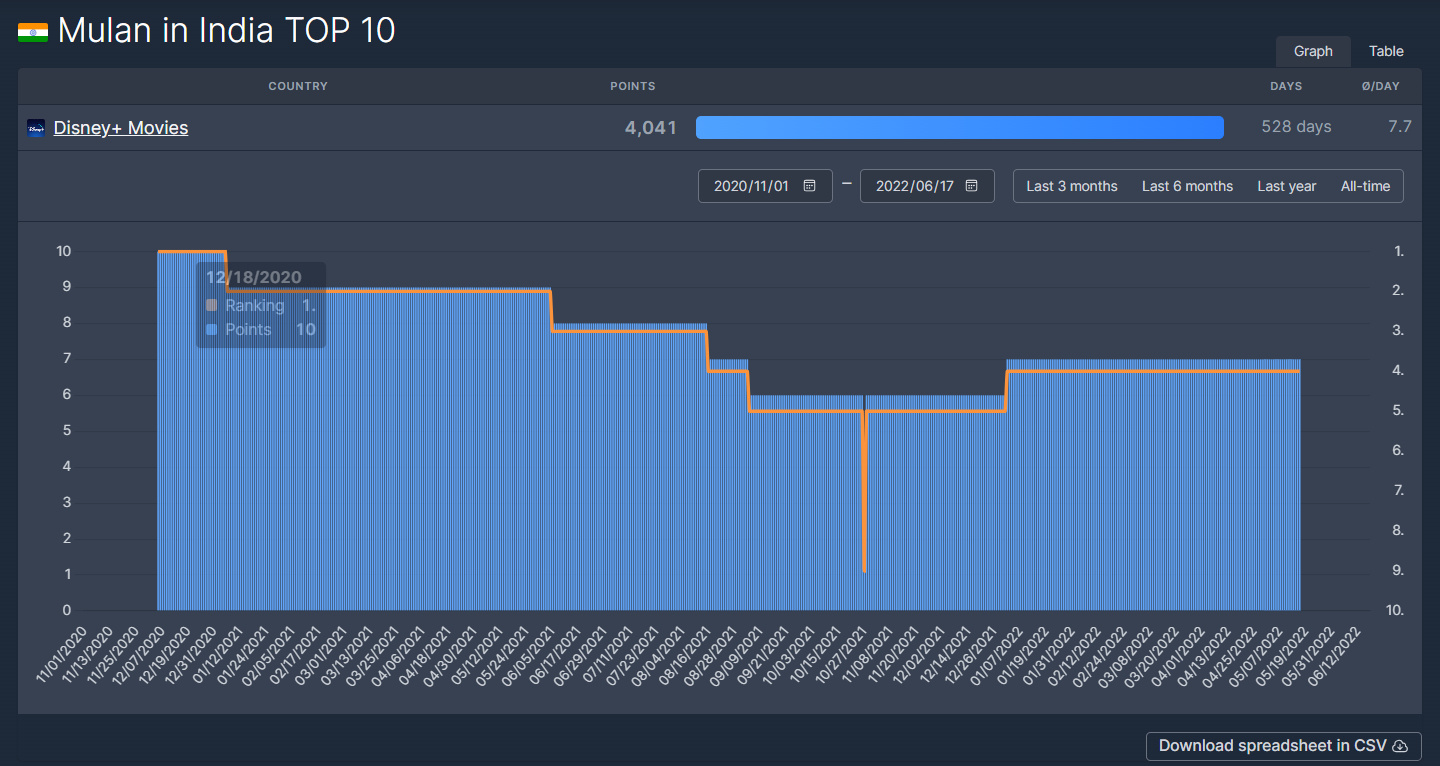Click the 528 days value
Image resolution: width=1440 pixels, height=766 pixels.
pyautogui.click(x=1297, y=127)
